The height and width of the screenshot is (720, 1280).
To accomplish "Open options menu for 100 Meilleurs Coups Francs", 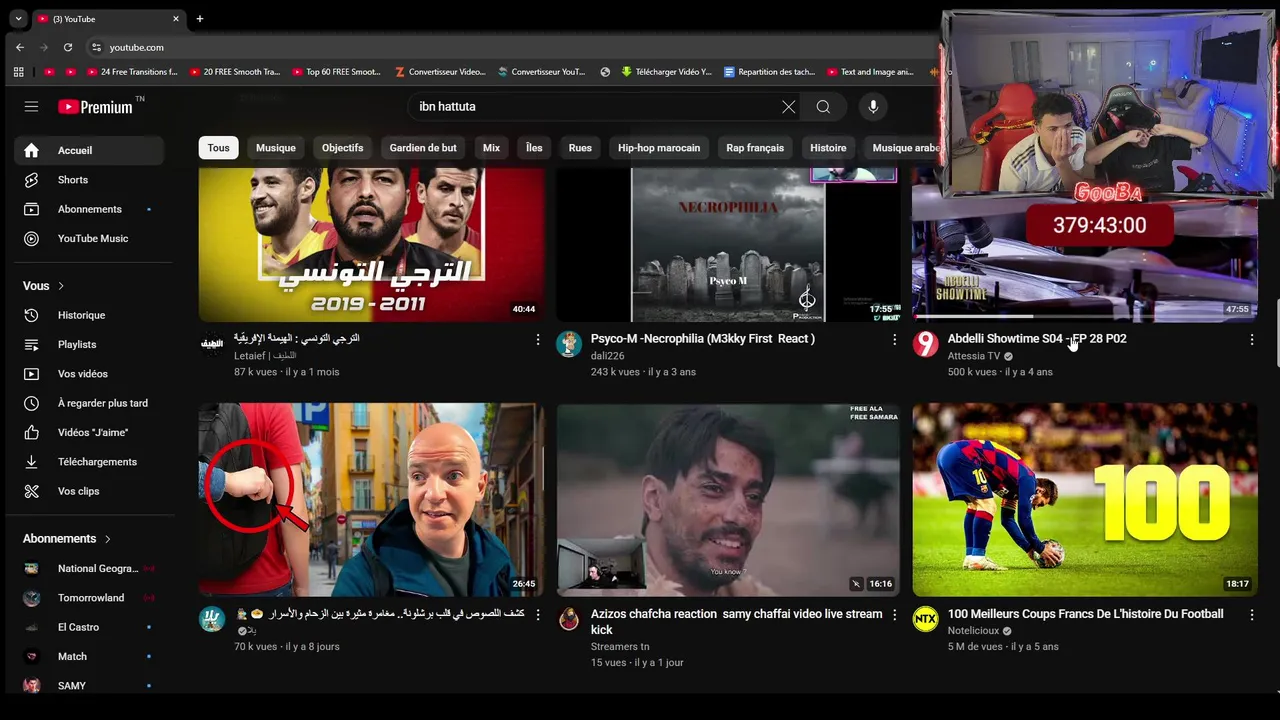I will pyautogui.click(x=1251, y=615).
